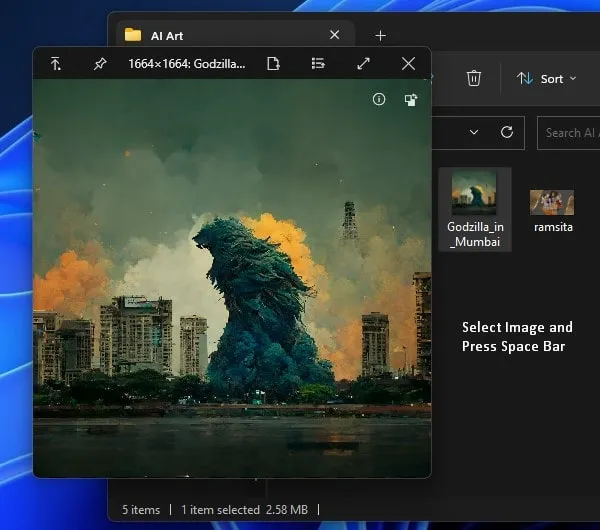Click the ramsita file name label
600x530 pixels.
(x=553, y=227)
